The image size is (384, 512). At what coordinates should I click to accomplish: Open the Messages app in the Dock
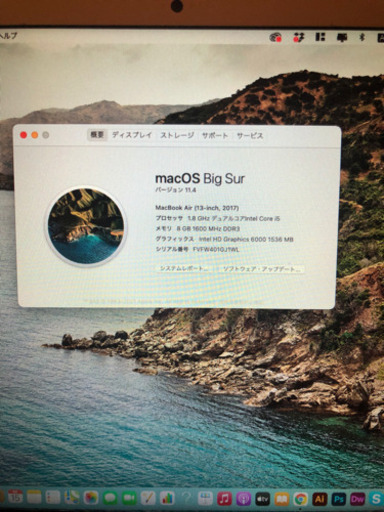click(110, 499)
